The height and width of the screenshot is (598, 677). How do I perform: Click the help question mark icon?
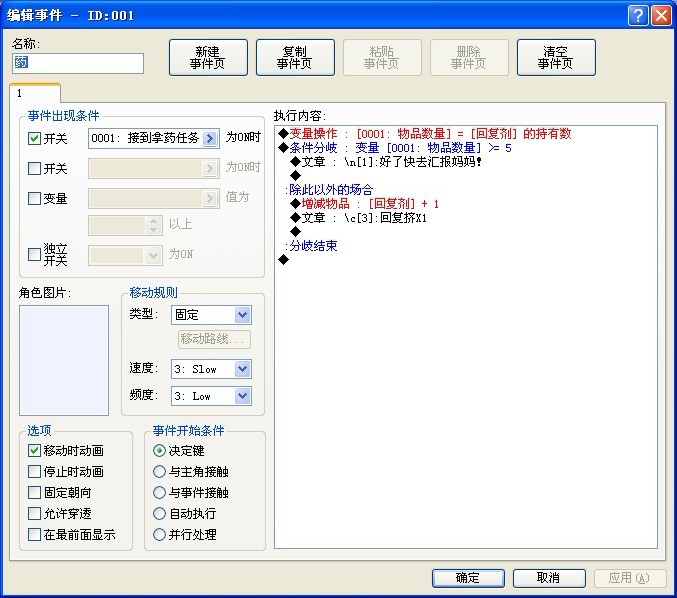(x=638, y=16)
